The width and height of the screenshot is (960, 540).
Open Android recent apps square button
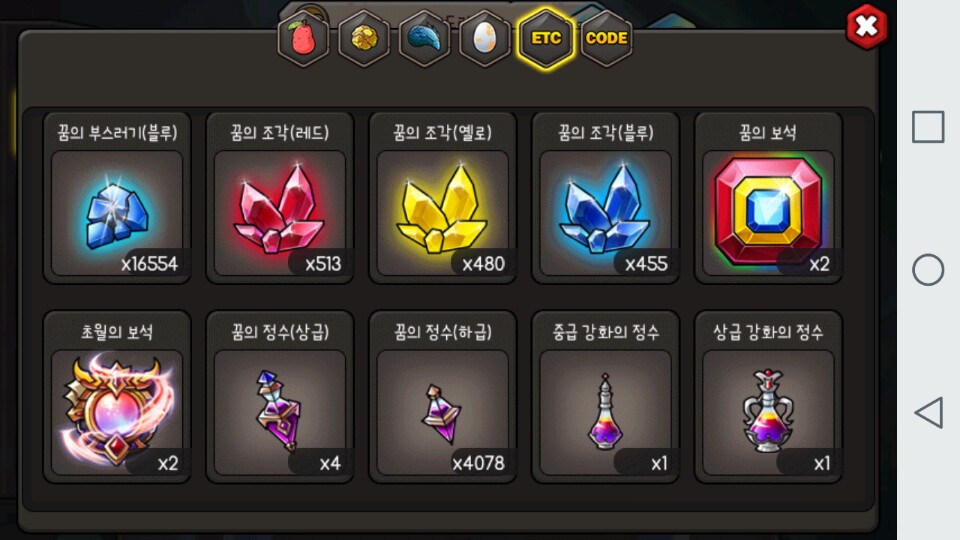coord(928,127)
